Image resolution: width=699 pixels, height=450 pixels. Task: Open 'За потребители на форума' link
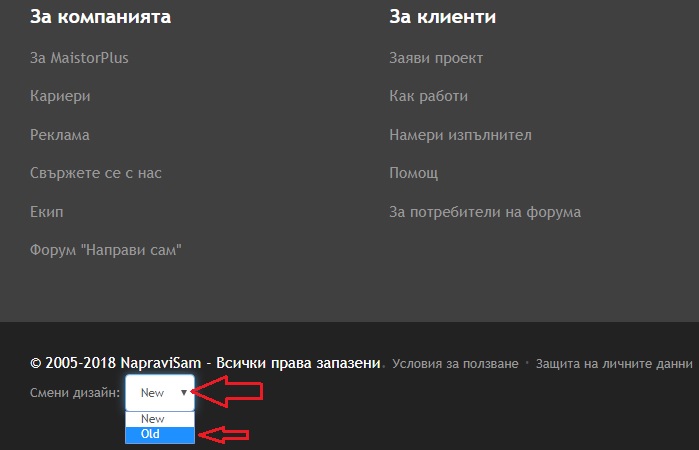[485, 212]
